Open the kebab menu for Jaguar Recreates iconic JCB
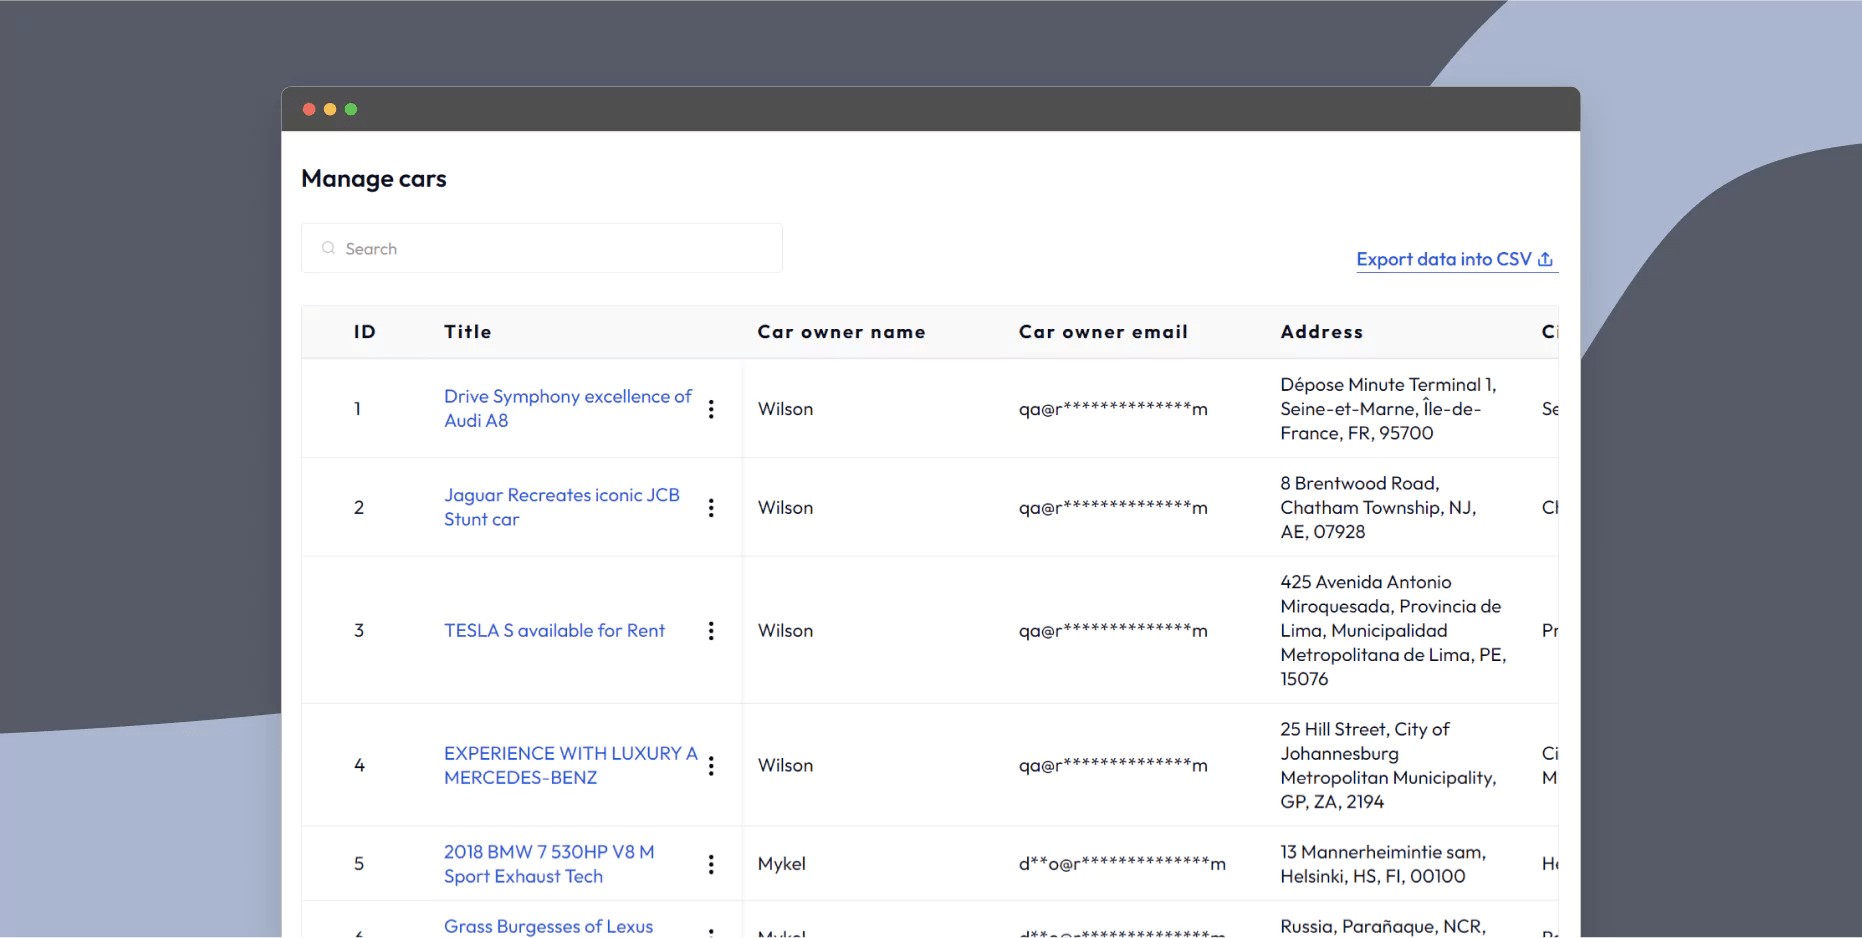Viewport: 1862px width, 938px height. (x=711, y=508)
